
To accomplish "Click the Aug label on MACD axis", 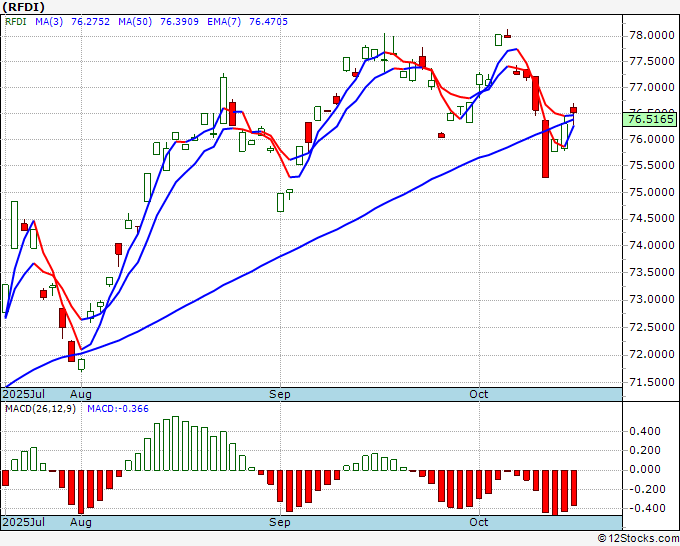I will pos(81,522).
